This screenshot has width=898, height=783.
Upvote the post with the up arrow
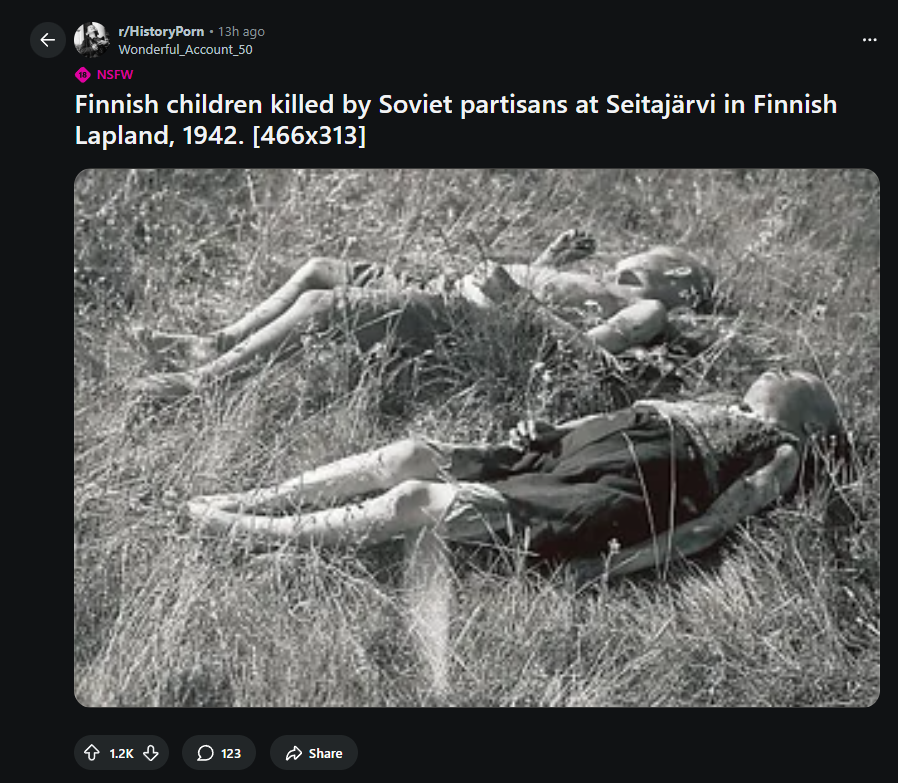(x=92, y=753)
